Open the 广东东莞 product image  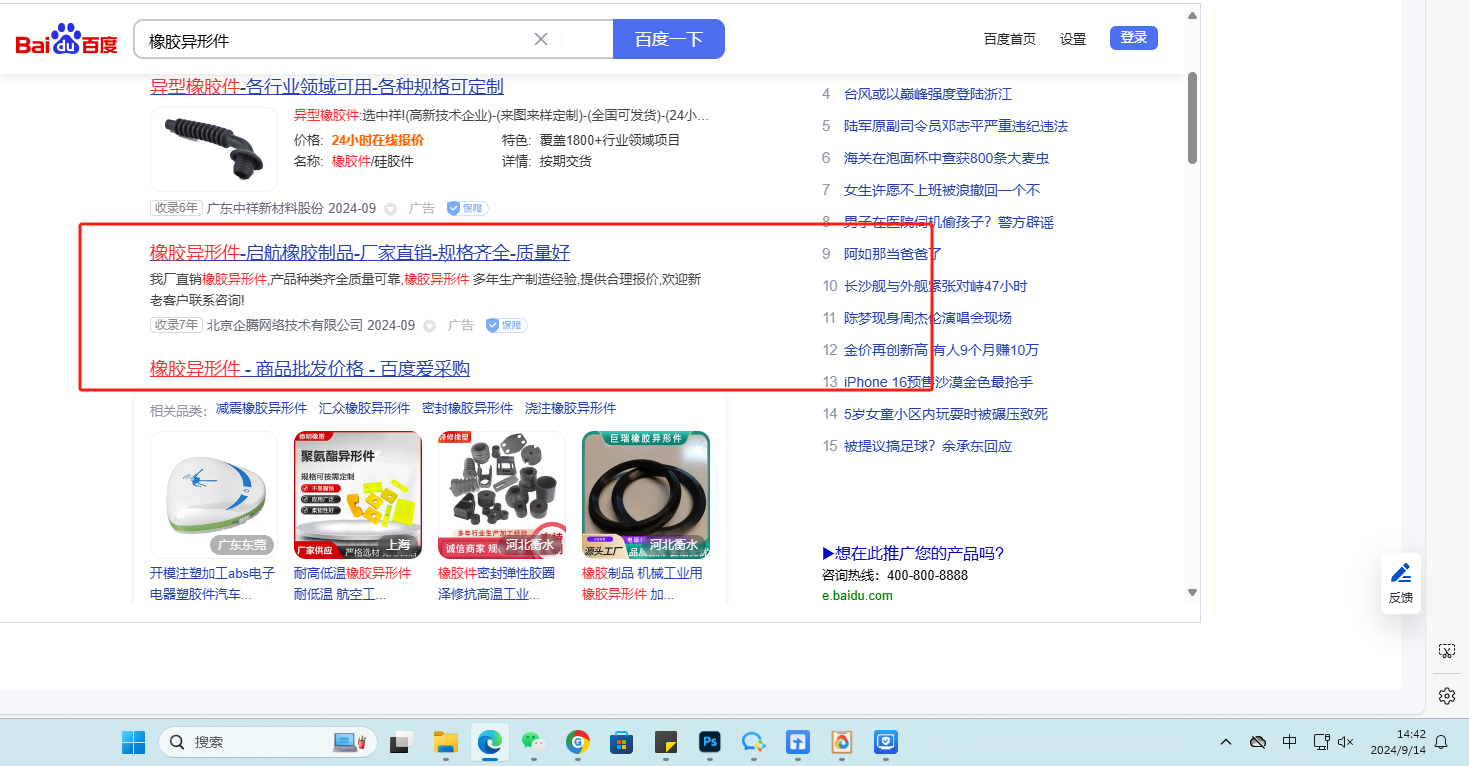tap(214, 494)
